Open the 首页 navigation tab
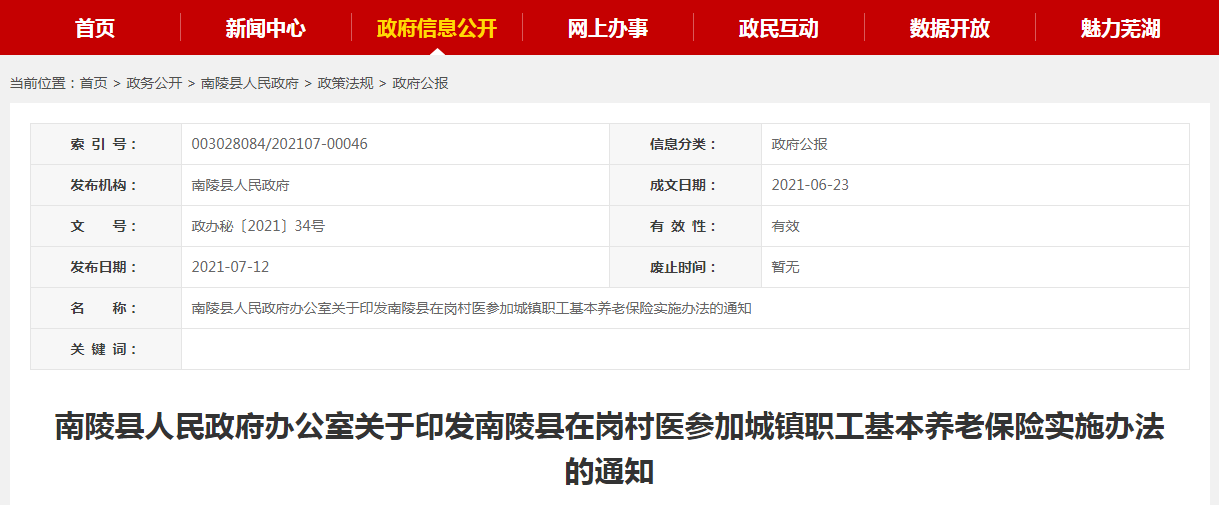Image resolution: width=1219 pixels, height=505 pixels. [x=95, y=28]
